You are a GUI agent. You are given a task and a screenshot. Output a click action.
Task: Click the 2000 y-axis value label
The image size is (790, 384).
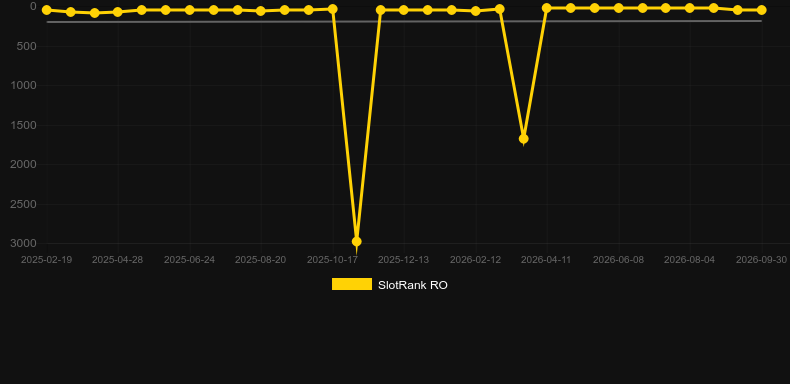(x=24, y=164)
